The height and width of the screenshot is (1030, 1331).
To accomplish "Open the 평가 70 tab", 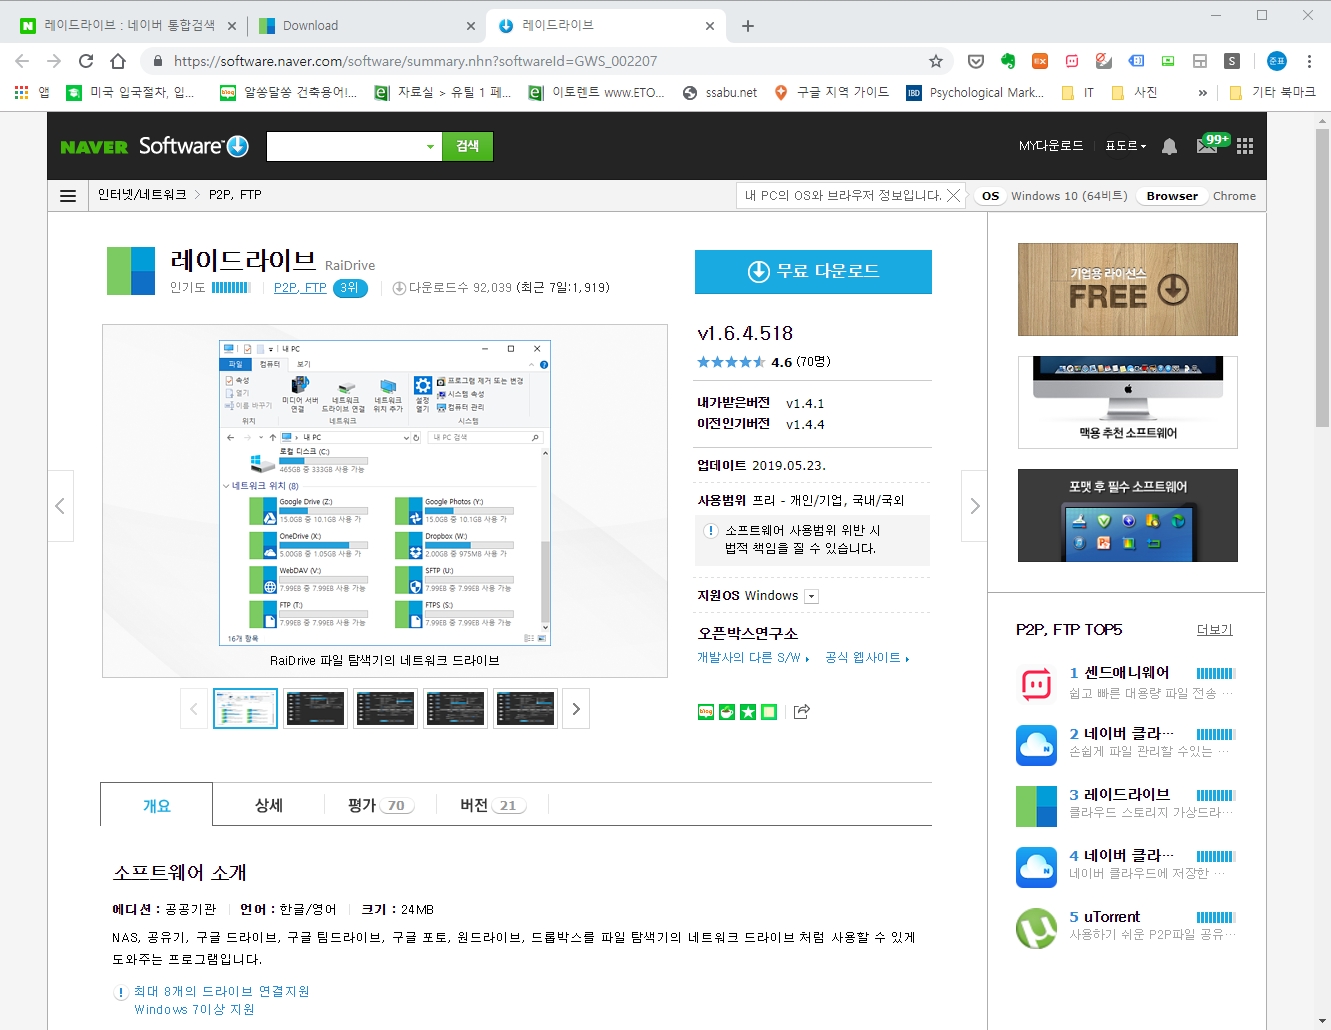I will coord(380,805).
